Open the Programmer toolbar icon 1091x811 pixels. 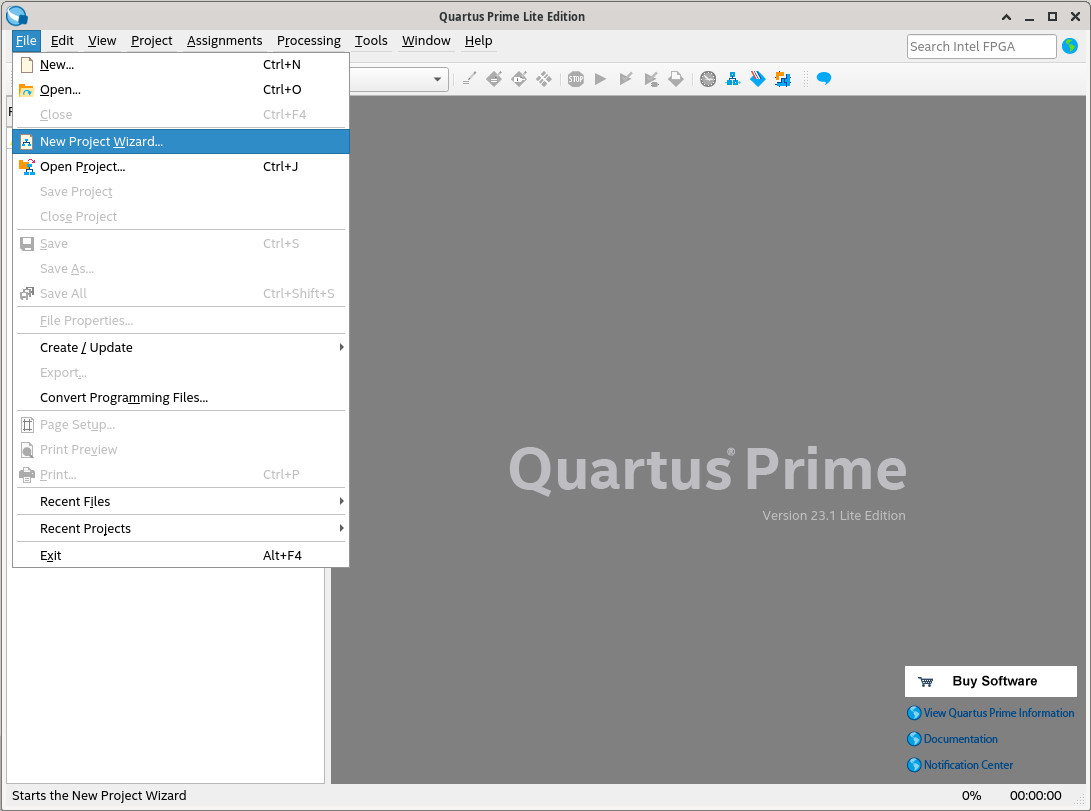[758, 79]
